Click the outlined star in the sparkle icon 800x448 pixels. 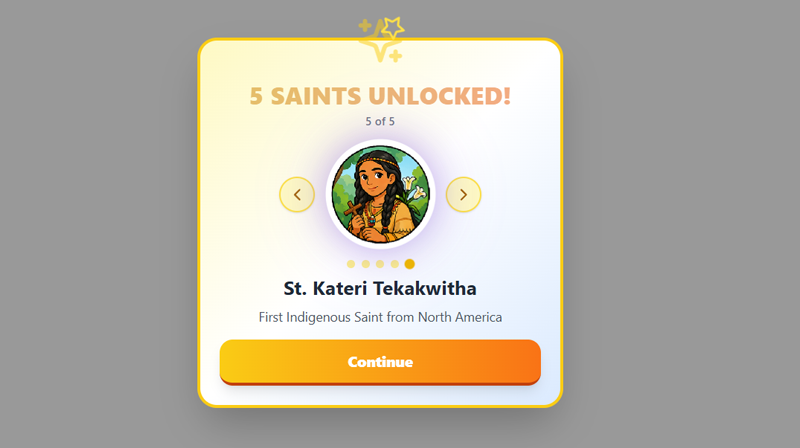(x=393, y=27)
